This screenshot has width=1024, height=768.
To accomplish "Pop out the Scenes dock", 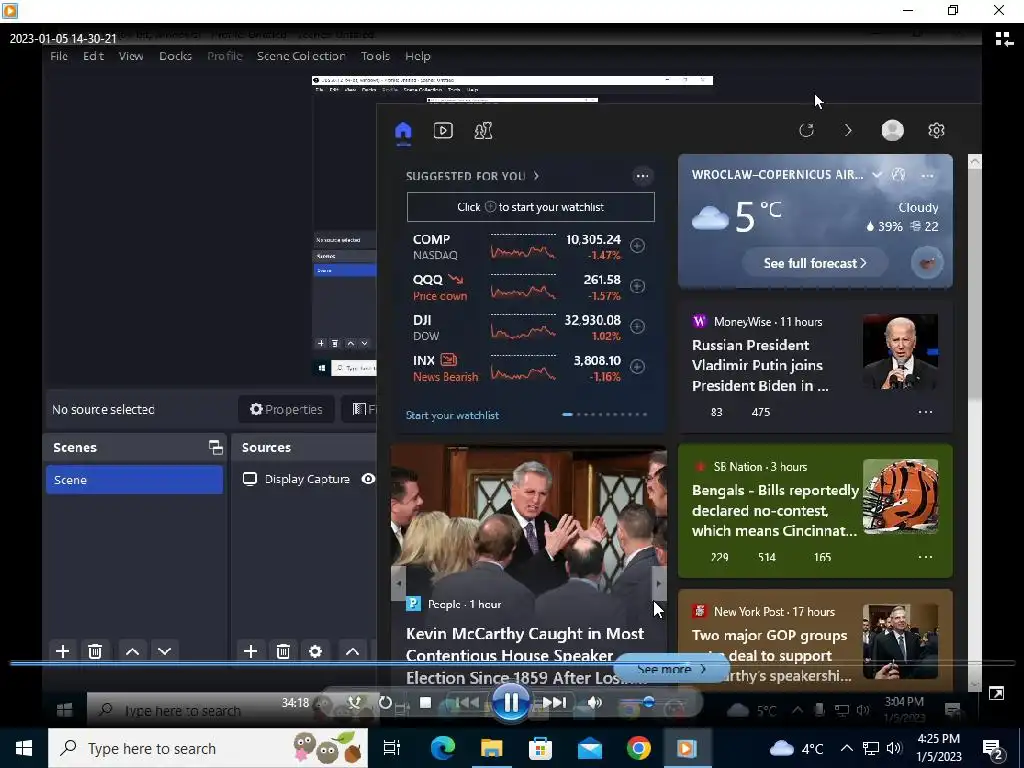I will (216, 447).
